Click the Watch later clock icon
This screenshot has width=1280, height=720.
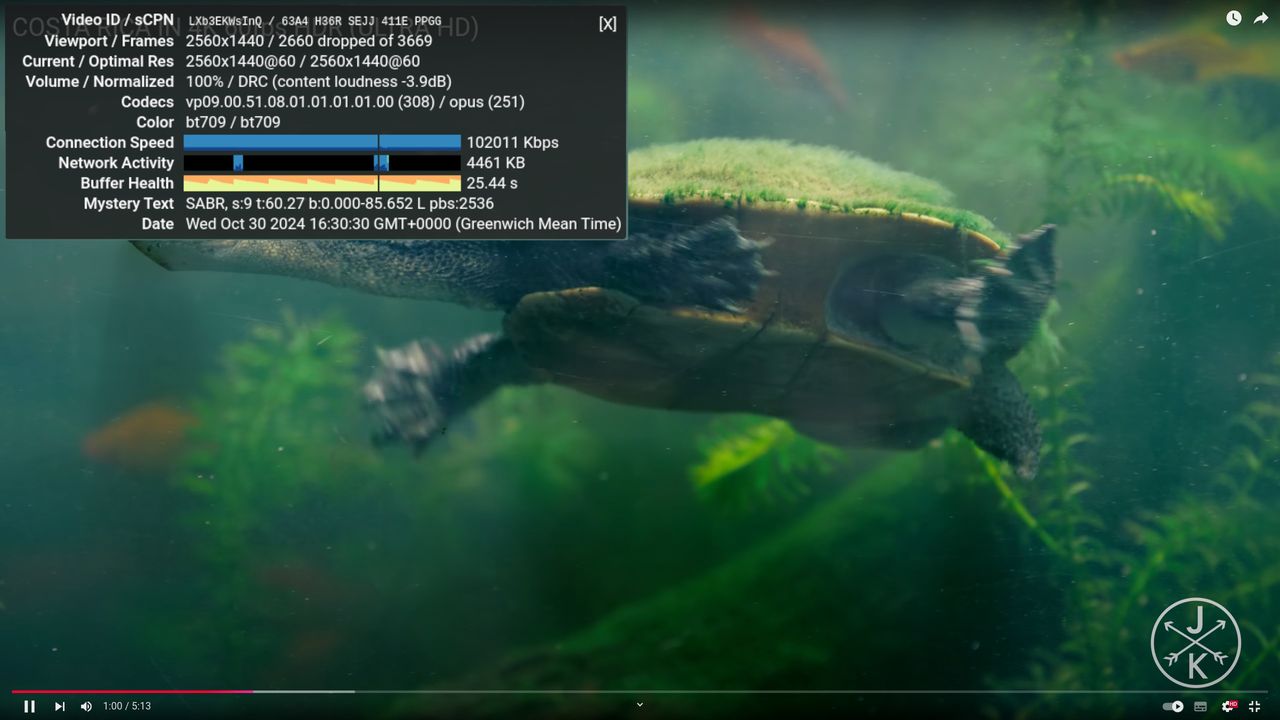click(x=1234, y=18)
